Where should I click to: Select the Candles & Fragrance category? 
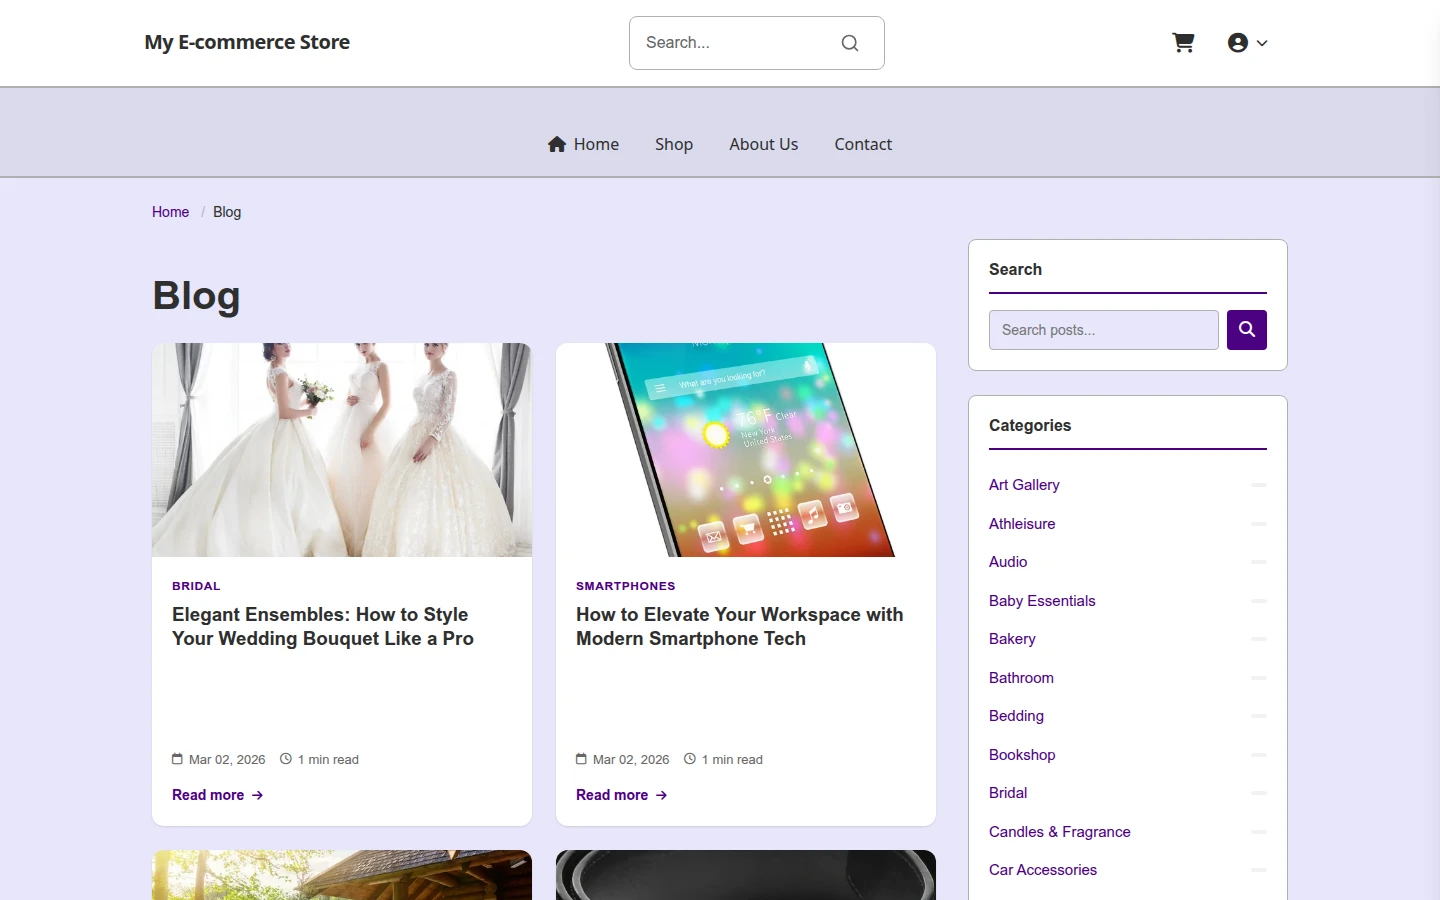(1060, 832)
